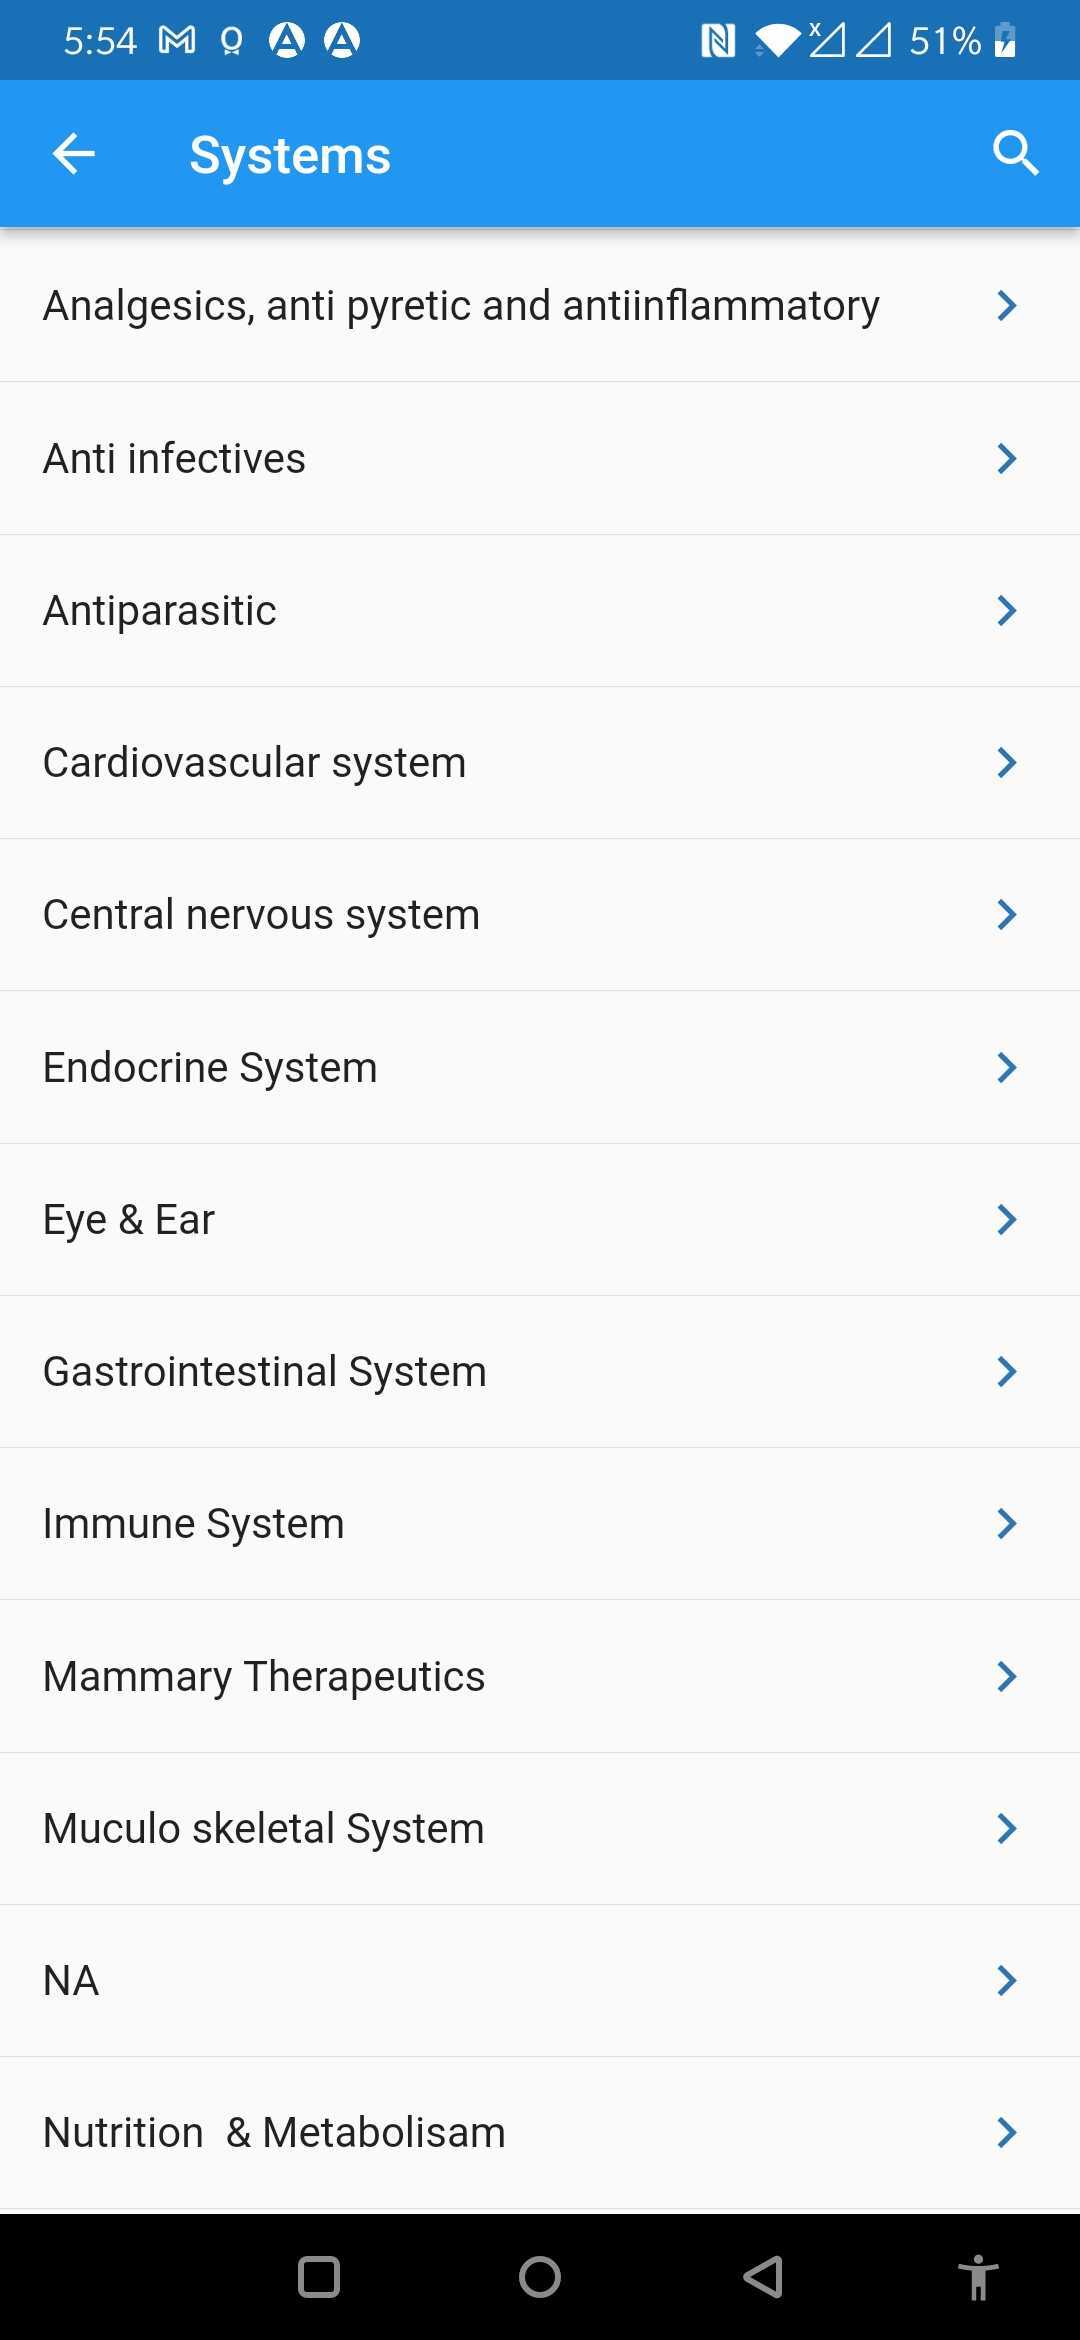Screen dimensions: 1080x2340
Task: Expand the Eye & Ear chevron
Action: pos(1006,1219)
